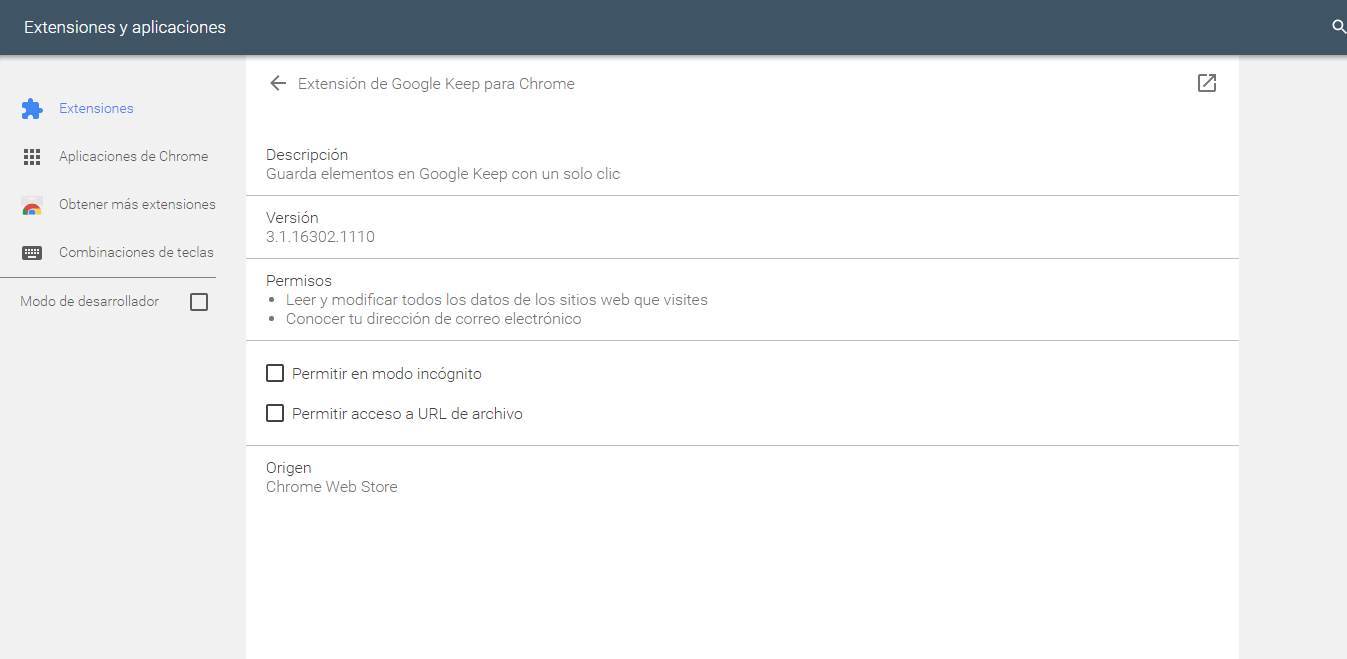The width and height of the screenshot is (1347, 659).
Task: Click the keyboard icon for Combinaciones de teclas
Action: (x=32, y=253)
